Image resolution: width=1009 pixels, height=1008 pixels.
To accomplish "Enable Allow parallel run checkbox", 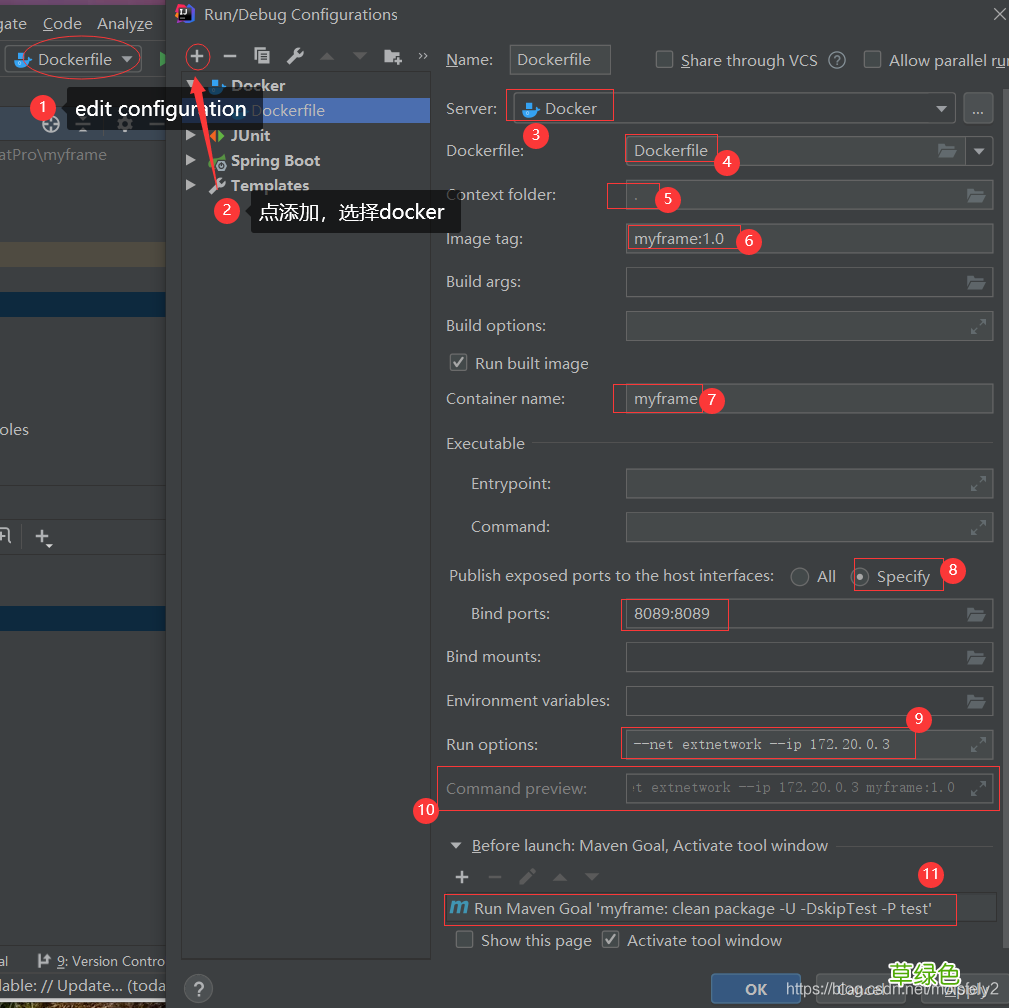I will (872, 60).
